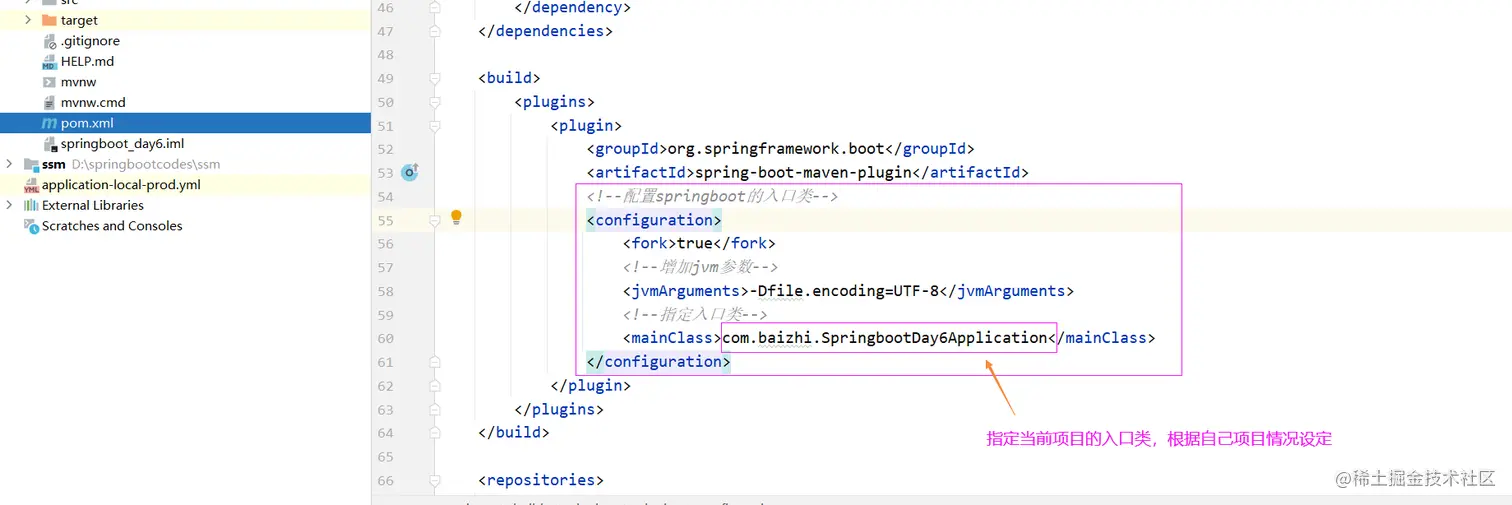Click the fork true value
This screenshot has height=505, width=1512.
pyautogui.click(x=695, y=243)
